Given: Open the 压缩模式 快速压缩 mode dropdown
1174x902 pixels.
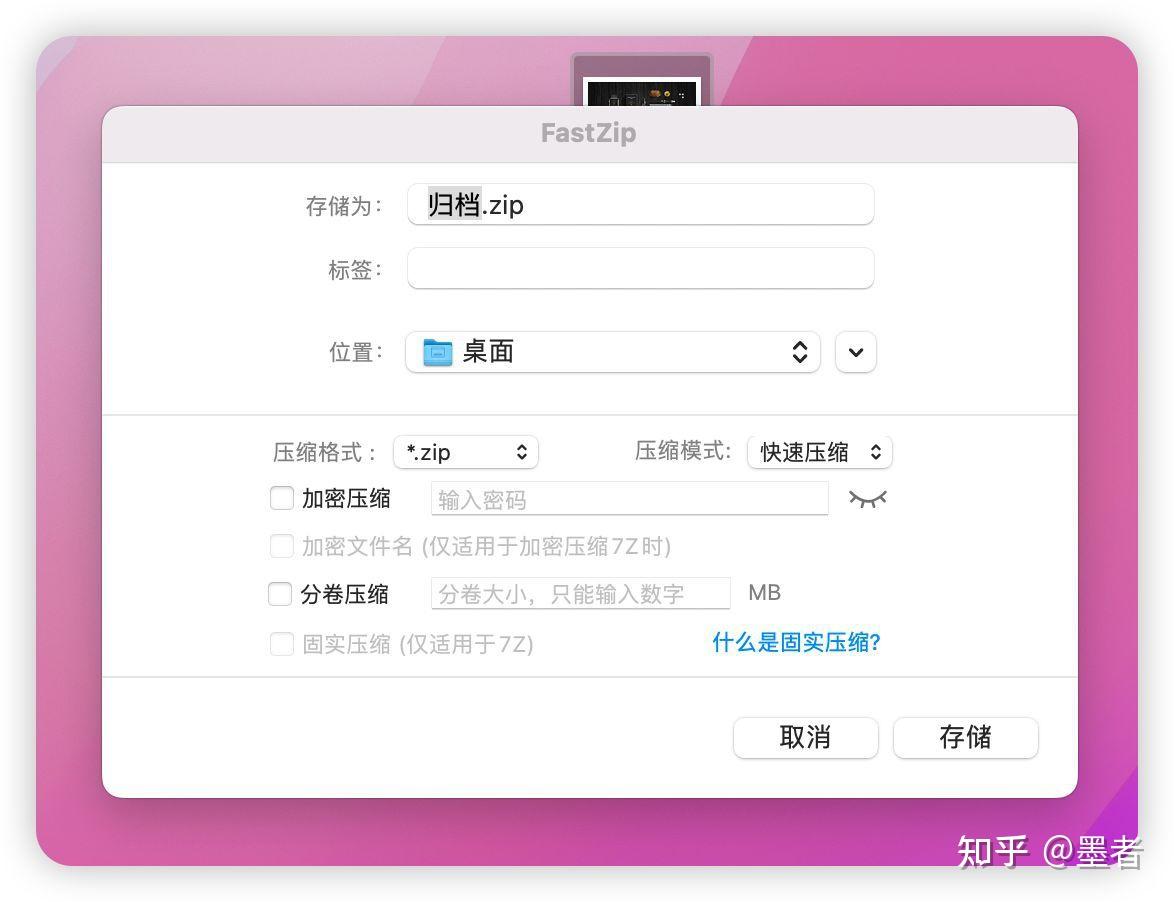Looking at the screenshot, I should point(819,452).
